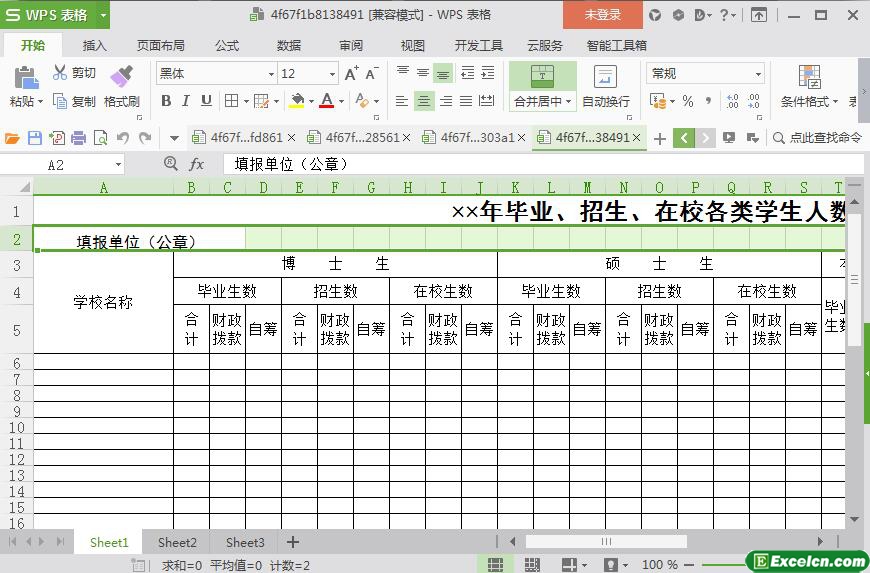The height and width of the screenshot is (573, 870).
Task: Expand the font size dropdown showing 12
Action: tap(332, 74)
